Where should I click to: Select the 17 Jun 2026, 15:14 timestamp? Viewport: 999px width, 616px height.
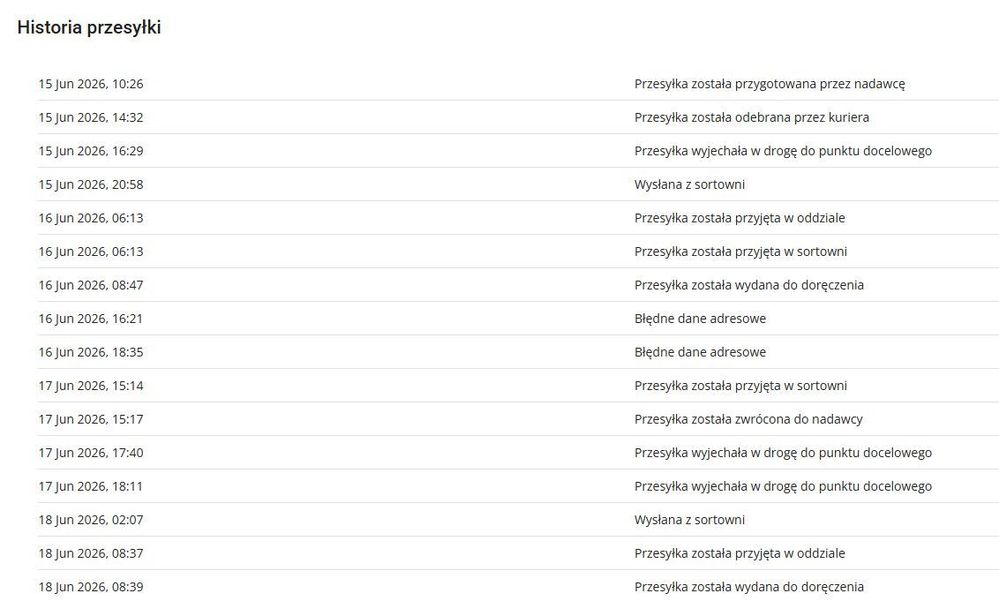click(90, 385)
